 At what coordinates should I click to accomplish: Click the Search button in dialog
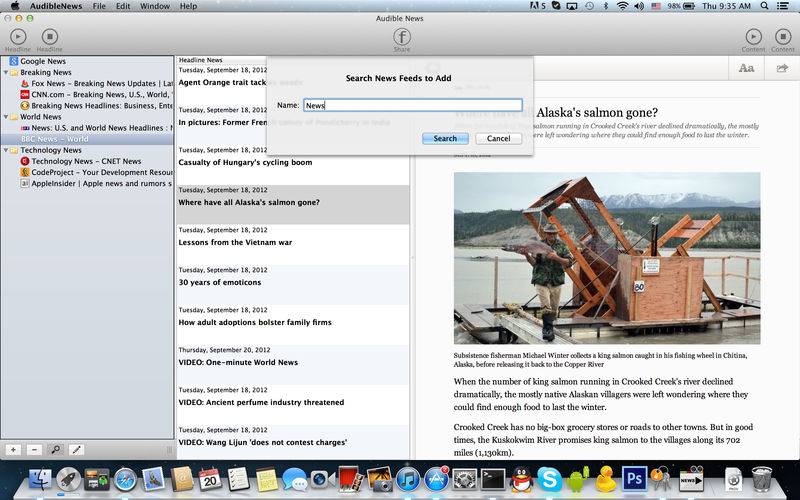click(445, 138)
